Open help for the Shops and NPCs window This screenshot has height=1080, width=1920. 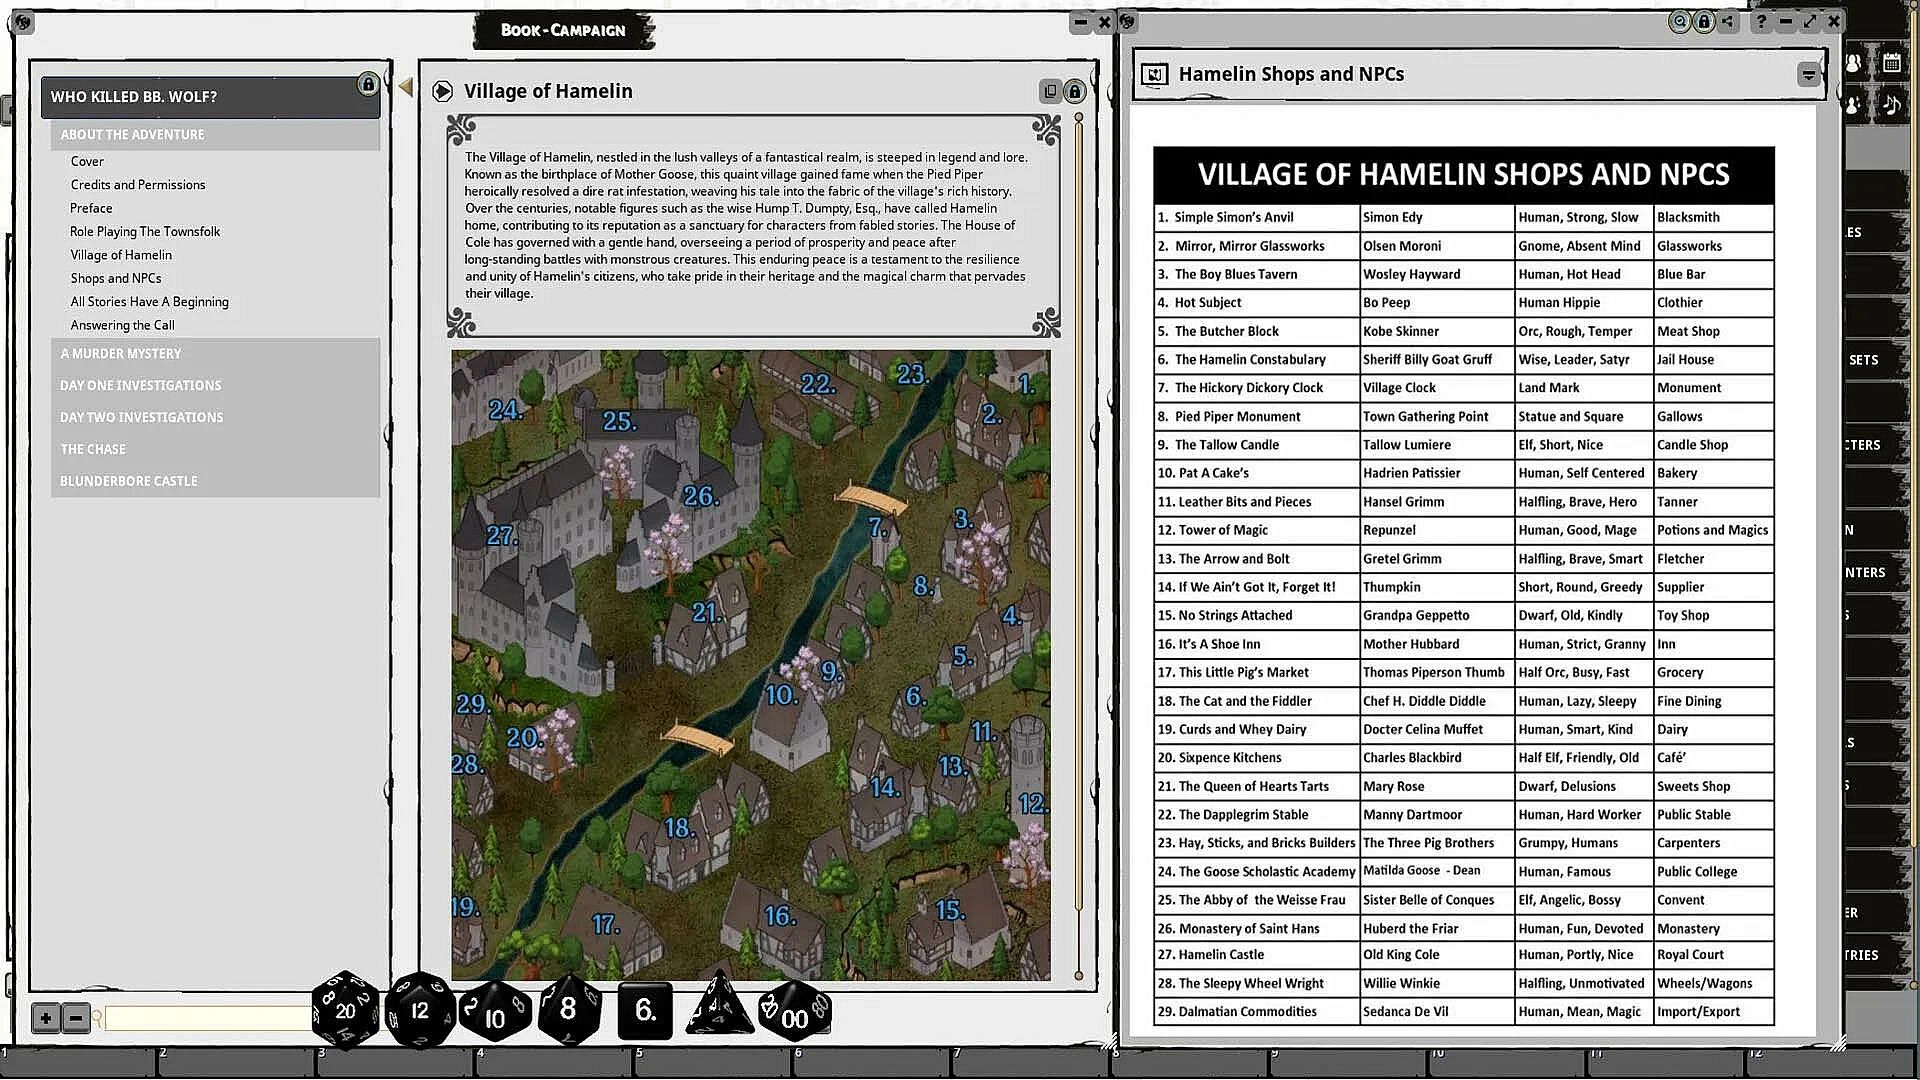pos(1760,21)
